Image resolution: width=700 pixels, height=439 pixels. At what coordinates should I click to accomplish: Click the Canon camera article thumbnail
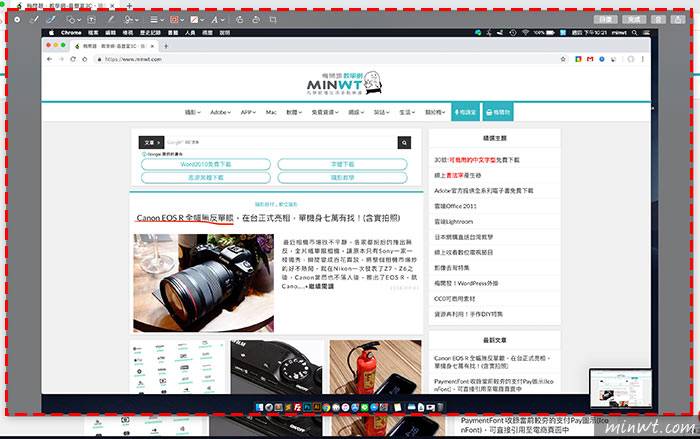(x=203, y=283)
